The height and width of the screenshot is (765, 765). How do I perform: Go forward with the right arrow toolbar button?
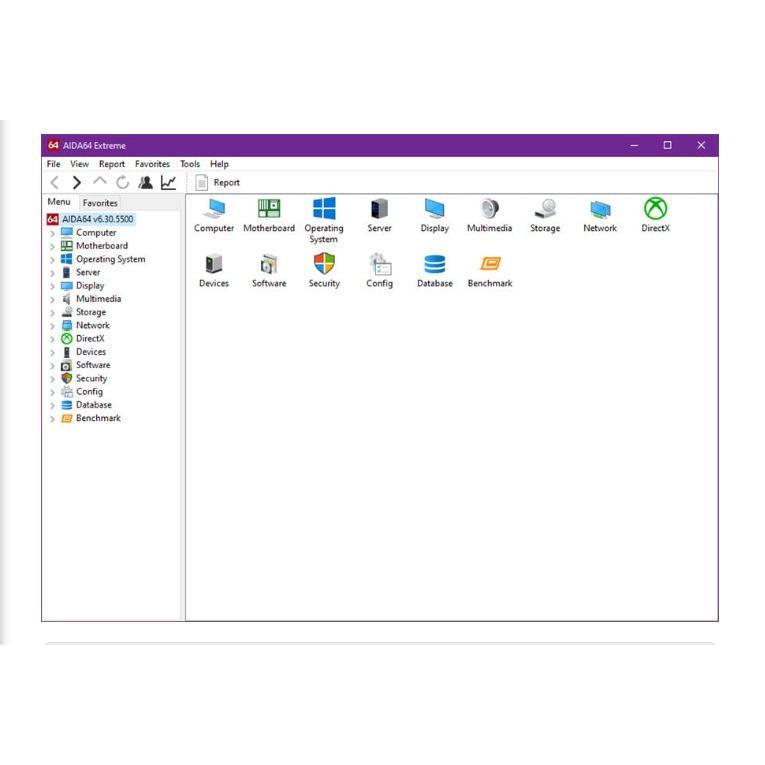coord(77,182)
